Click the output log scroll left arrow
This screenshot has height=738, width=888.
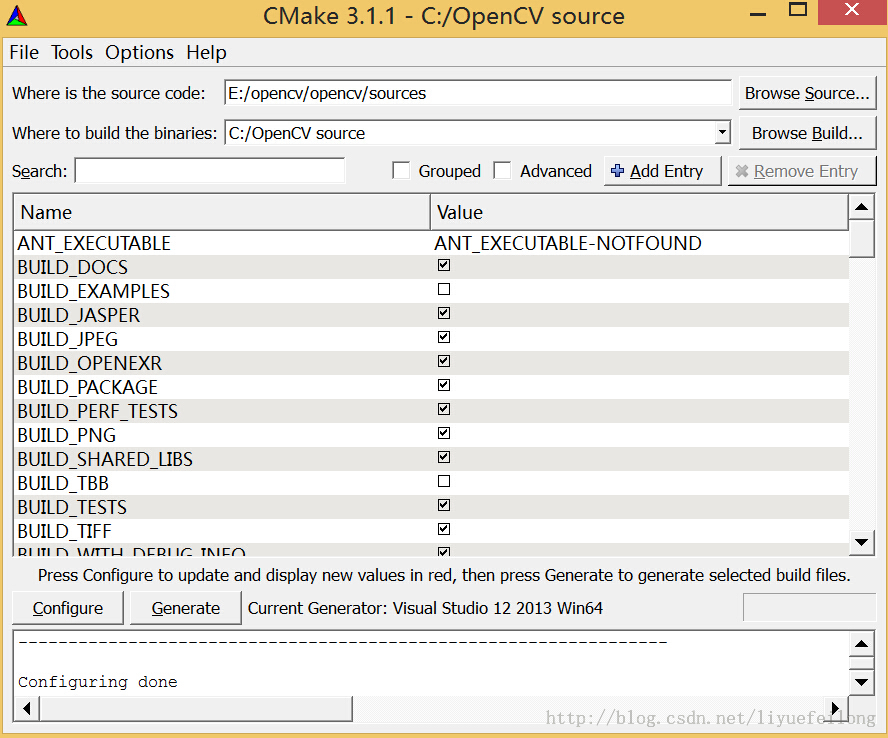(27, 709)
